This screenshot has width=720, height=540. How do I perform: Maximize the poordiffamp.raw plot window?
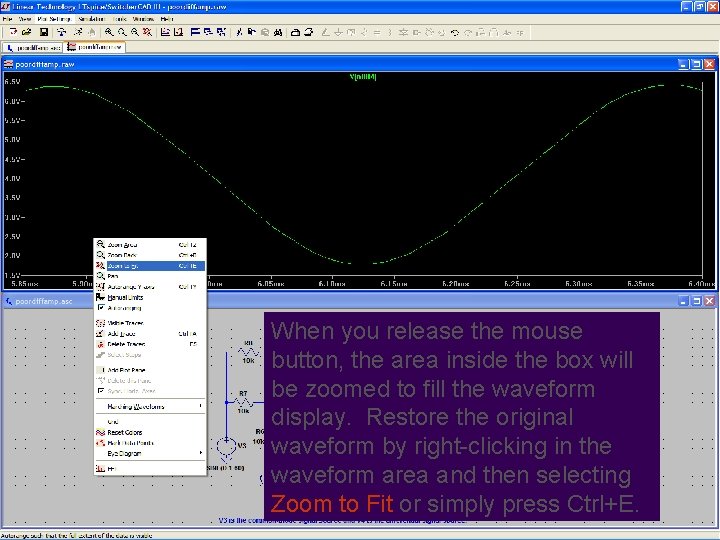click(x=696, y=65)
